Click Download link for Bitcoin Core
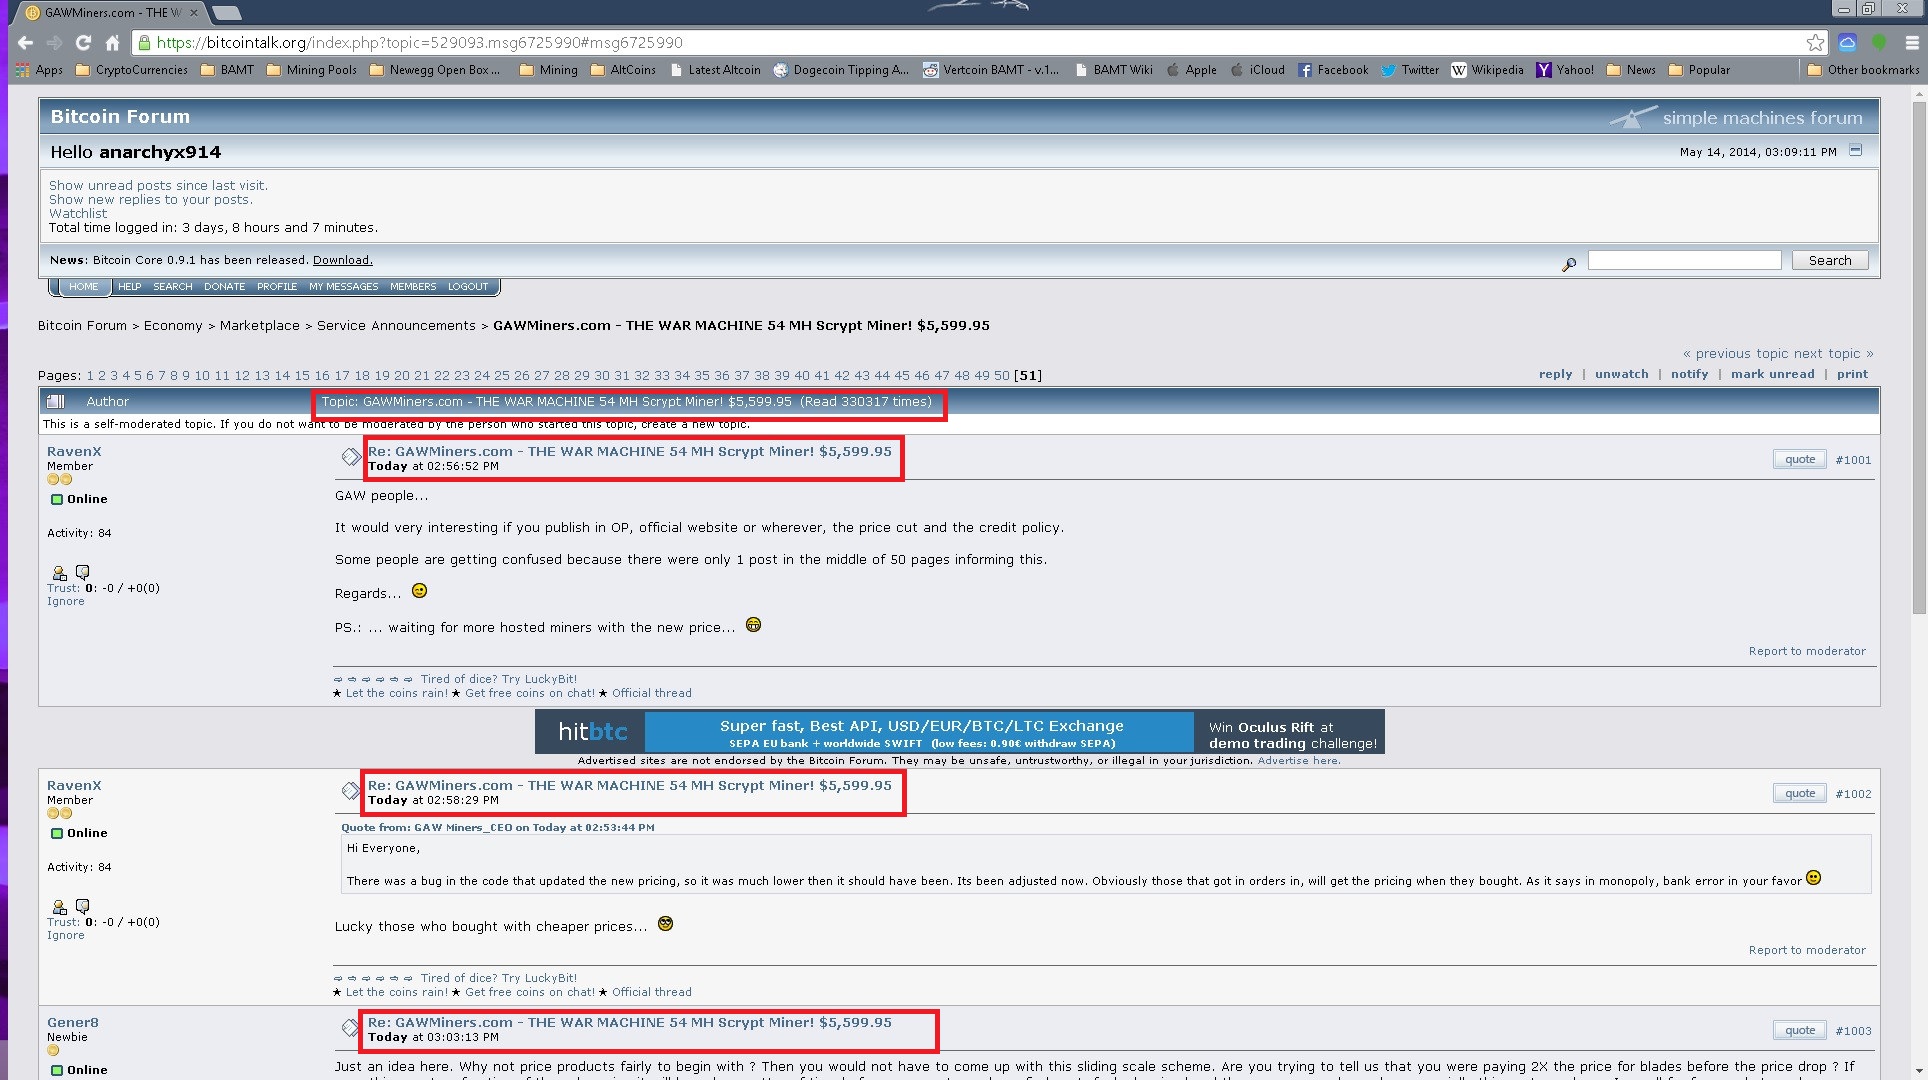Screen dimensions: 1928x1080 pyautogui.click(x=342, y=260)
